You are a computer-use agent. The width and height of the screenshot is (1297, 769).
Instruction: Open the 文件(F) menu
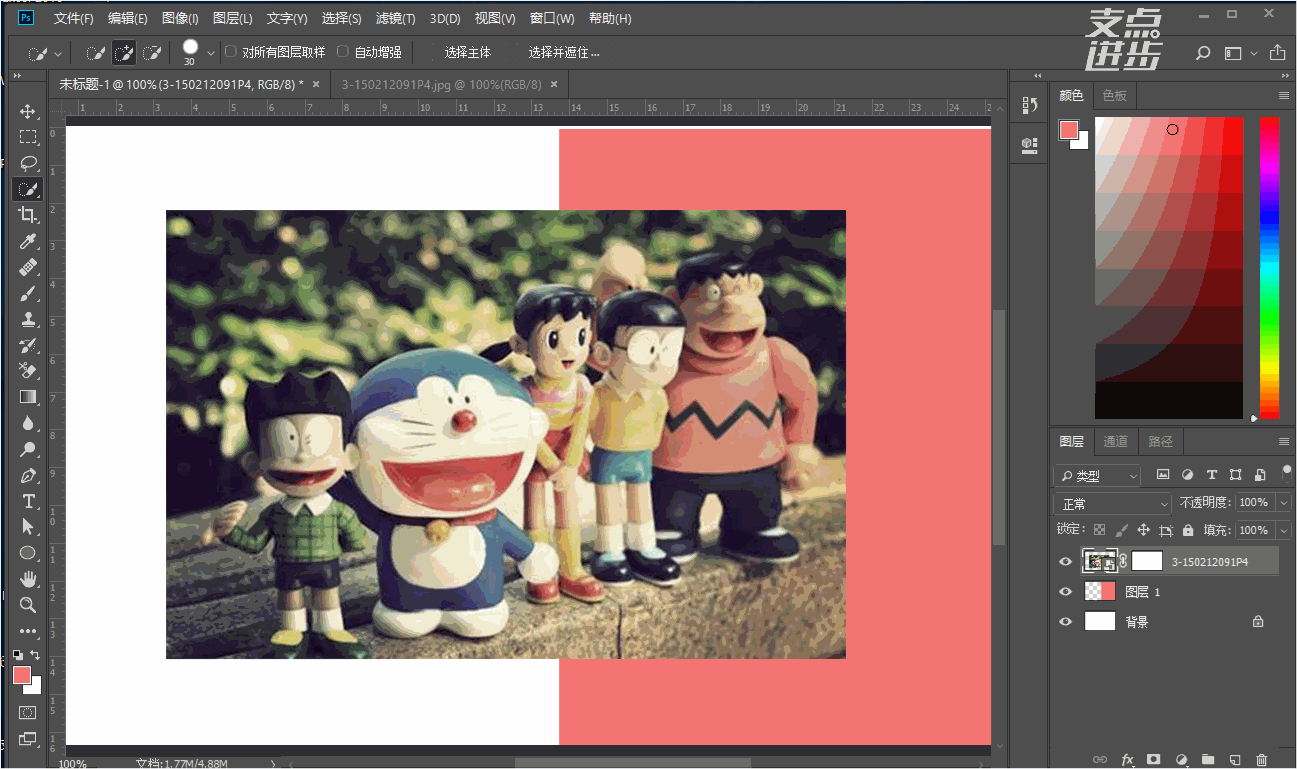(x=74, y=19)
